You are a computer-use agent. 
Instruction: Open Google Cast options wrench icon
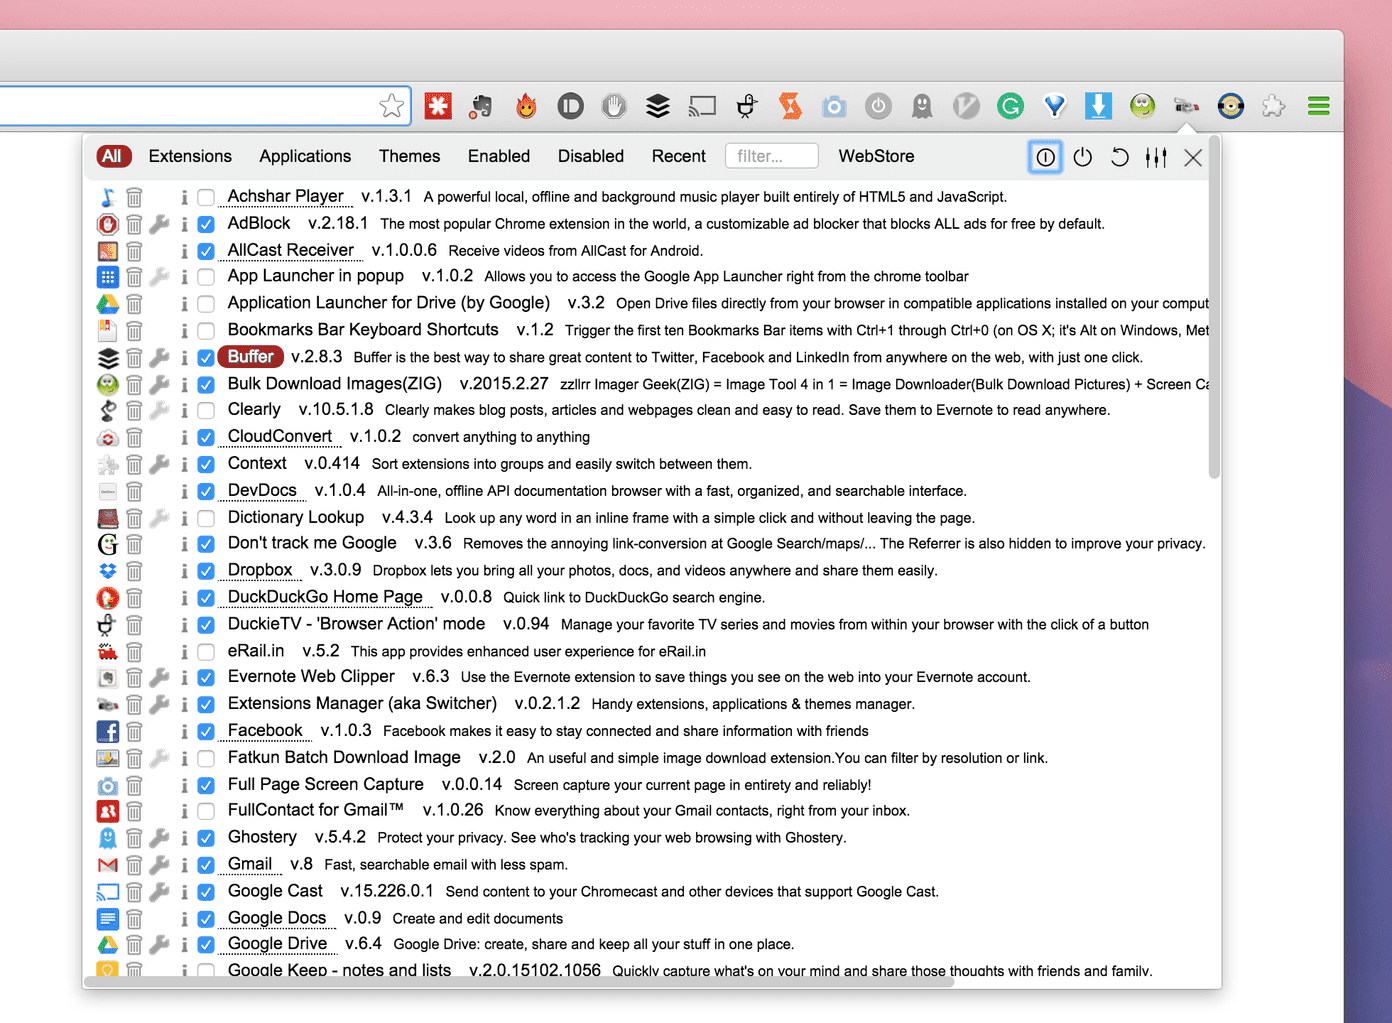(159, 892)
